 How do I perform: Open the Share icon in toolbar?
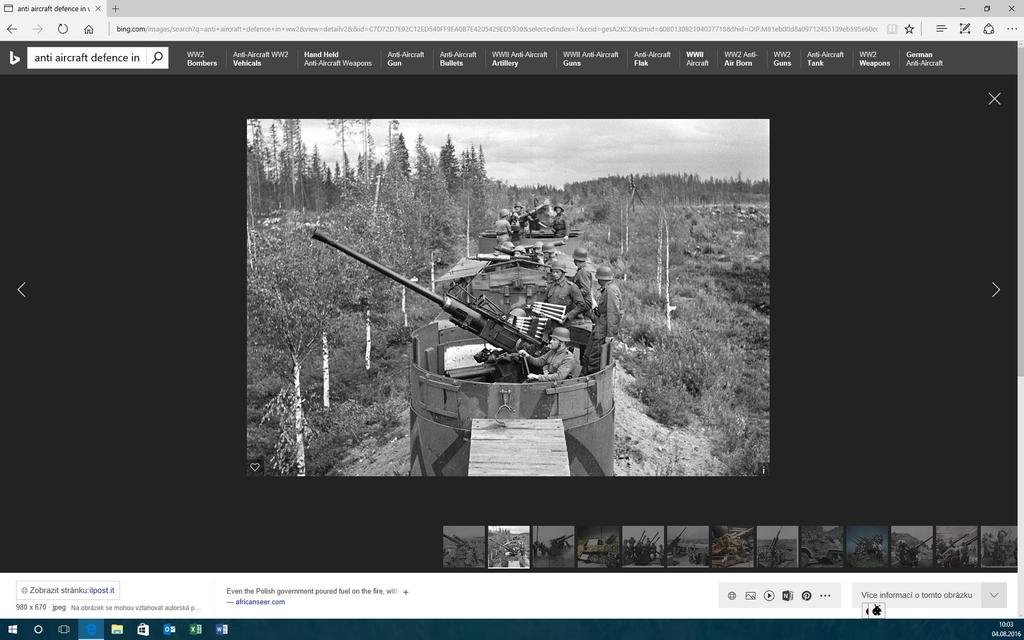(x=989, y=29)
